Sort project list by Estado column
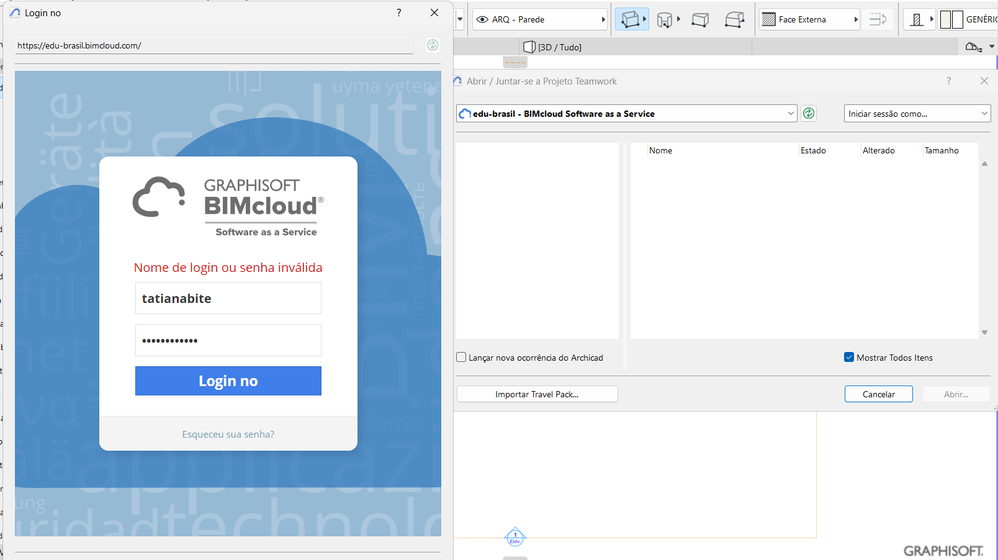Viewport: 998px width, 560px height. click(x=813, y=151)
